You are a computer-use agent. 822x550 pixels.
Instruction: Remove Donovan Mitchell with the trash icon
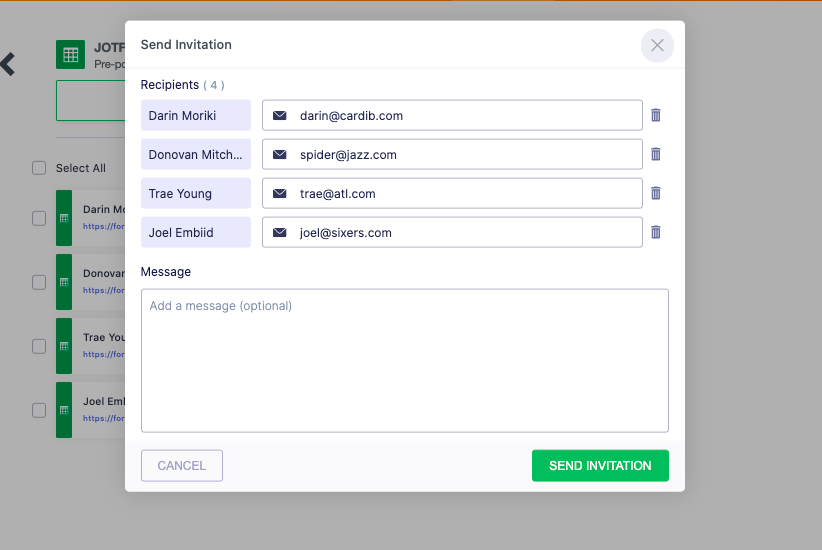coord(656,154)
